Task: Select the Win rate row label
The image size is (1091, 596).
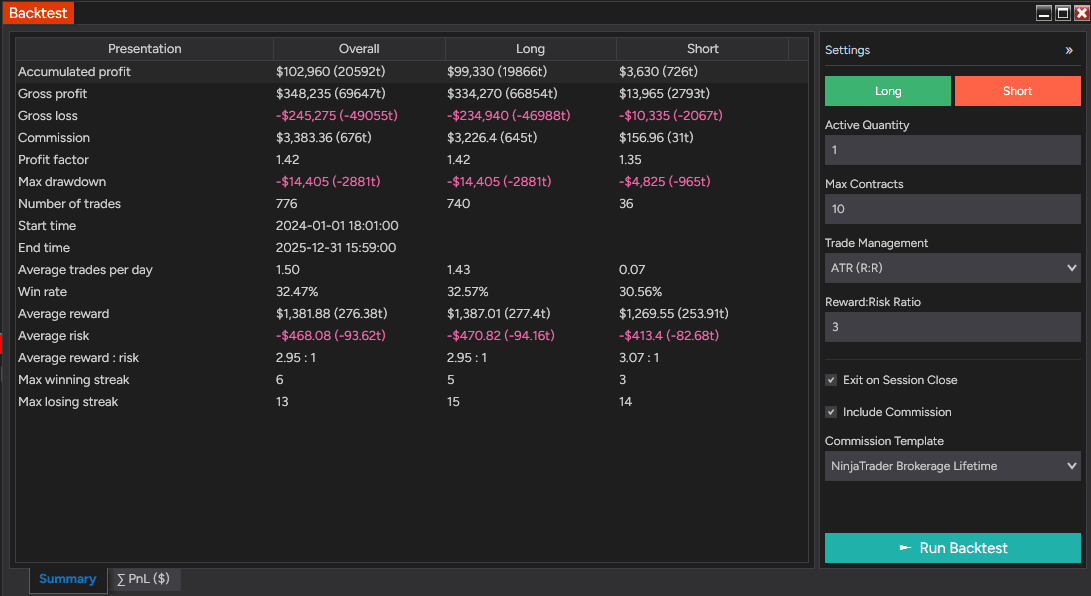Action: pos(42,292)
